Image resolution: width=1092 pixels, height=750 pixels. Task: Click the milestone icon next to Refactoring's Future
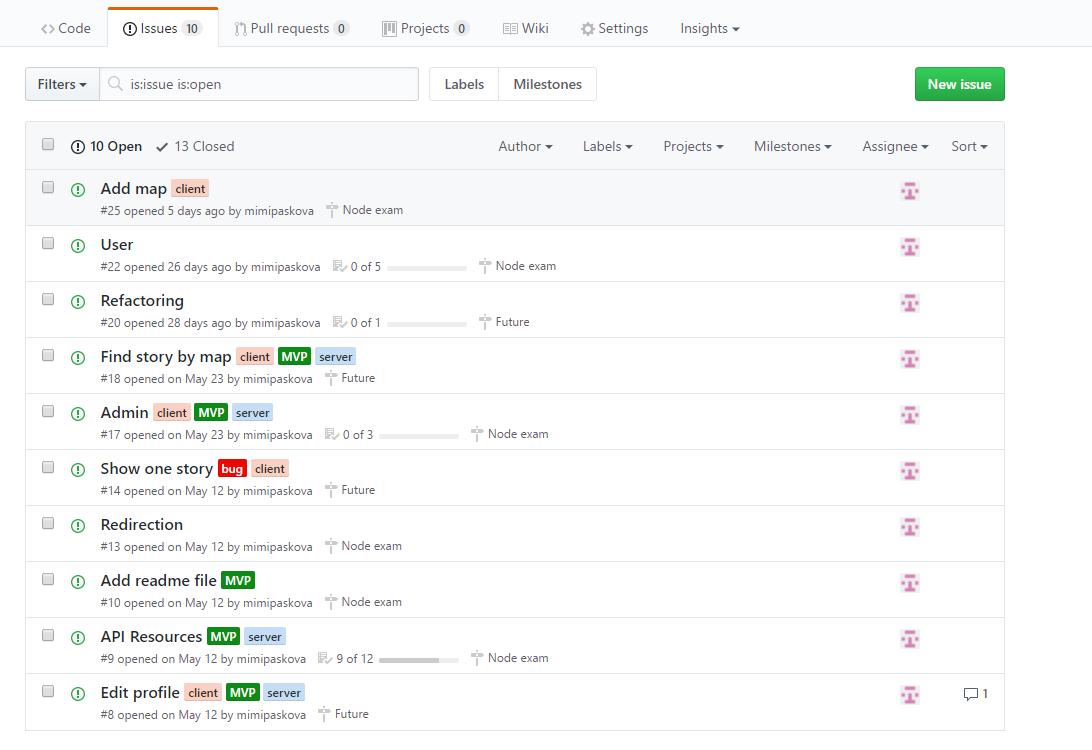click(x=485, y=322)
